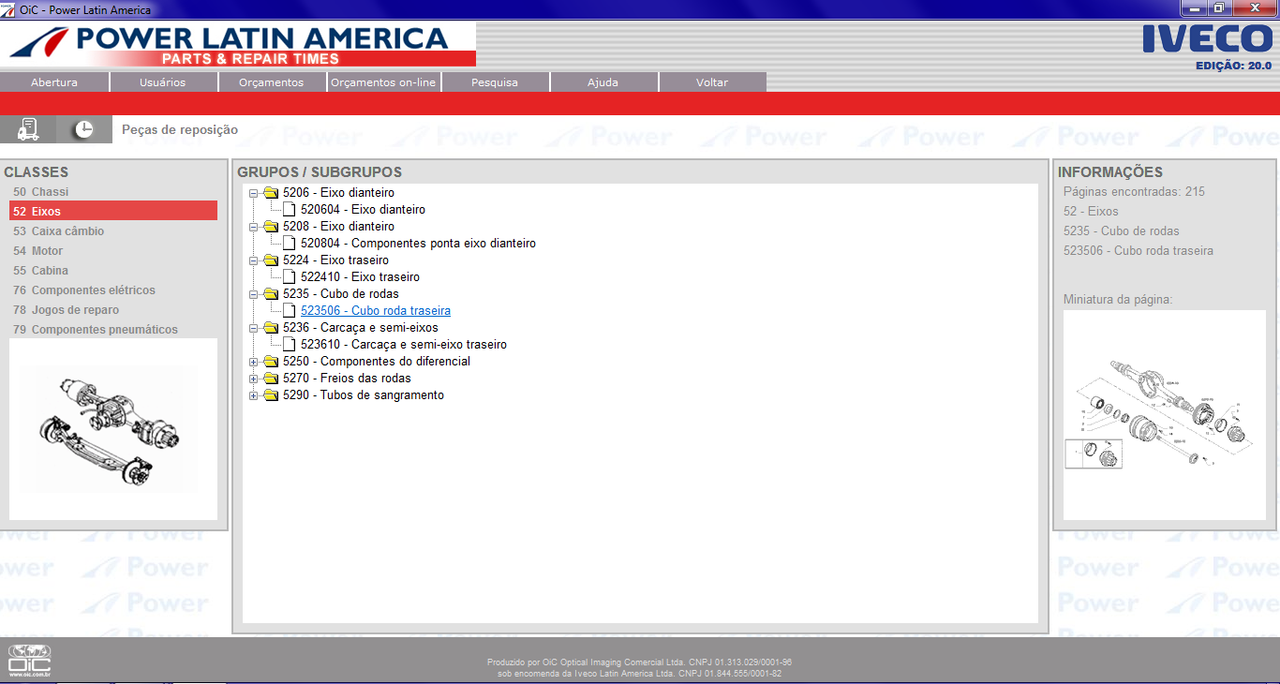Click 'Peças de reposição' label
Image resolution: width=1280 pixels, height=684 pixels.
point(180,130)
